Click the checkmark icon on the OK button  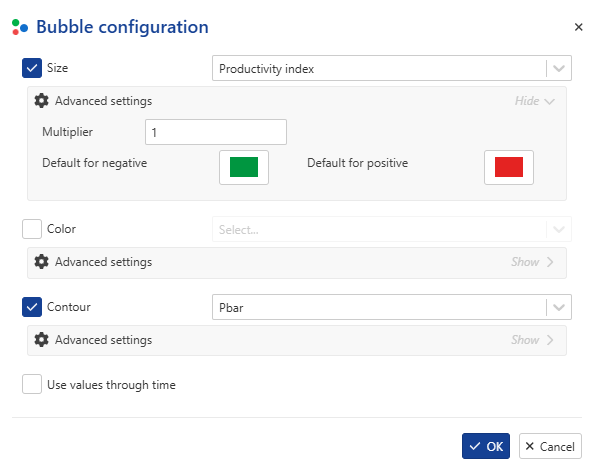tap(475, 446)
